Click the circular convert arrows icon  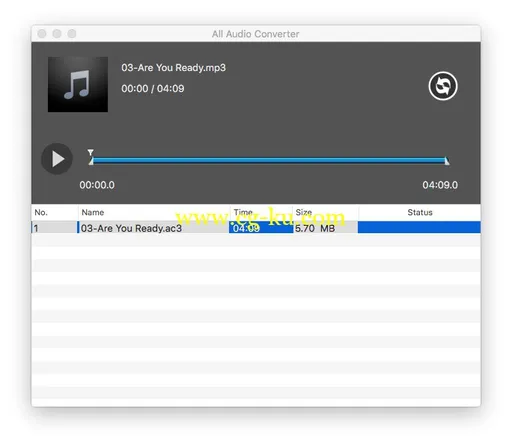(x=443, y=86)
